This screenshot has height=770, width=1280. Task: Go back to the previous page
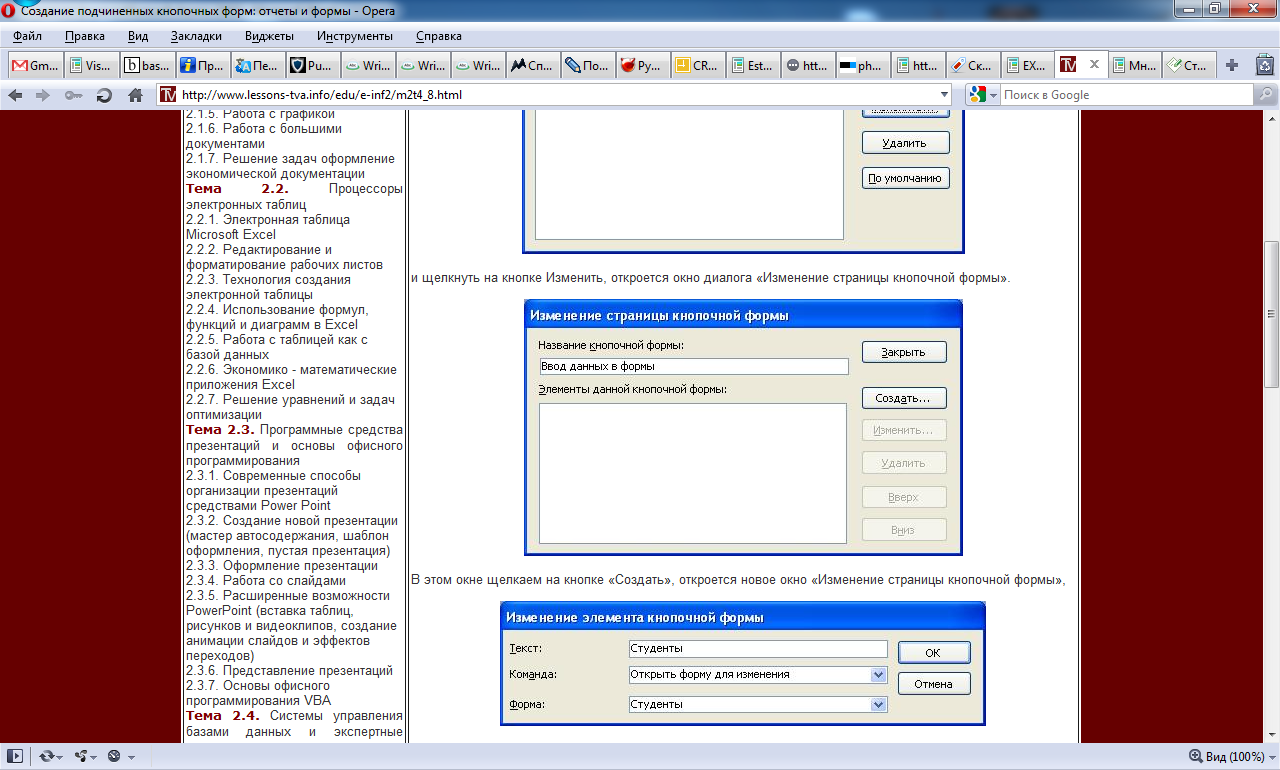point(15,95)
